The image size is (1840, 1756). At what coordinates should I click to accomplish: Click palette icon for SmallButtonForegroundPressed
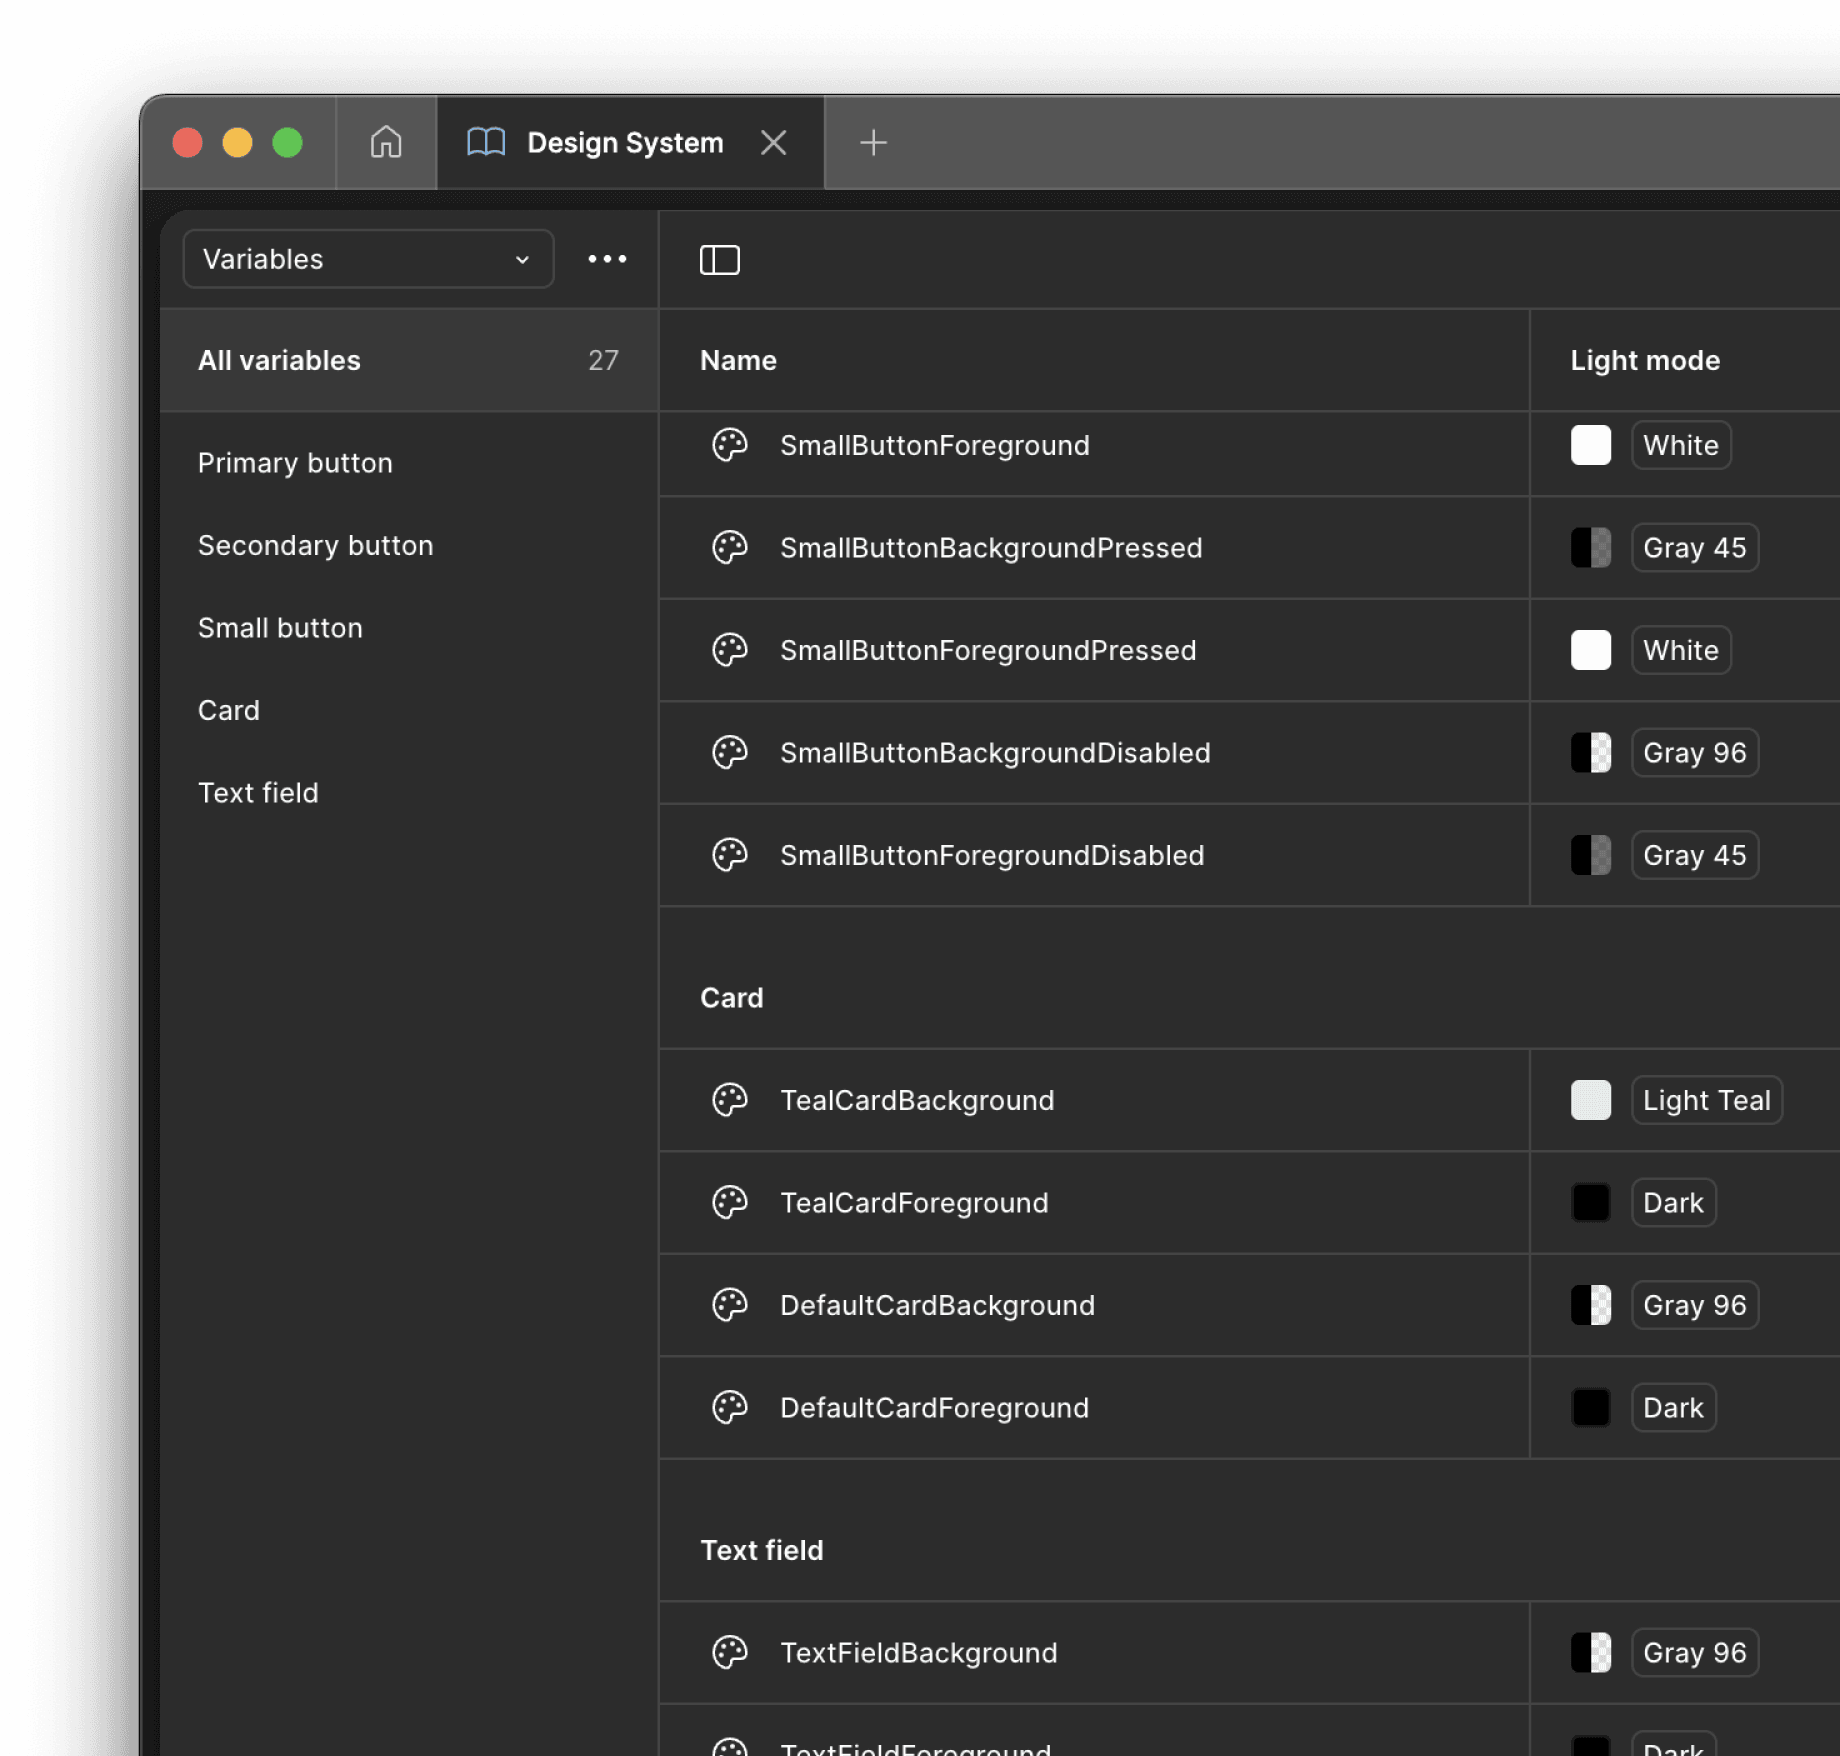(729, 650)
